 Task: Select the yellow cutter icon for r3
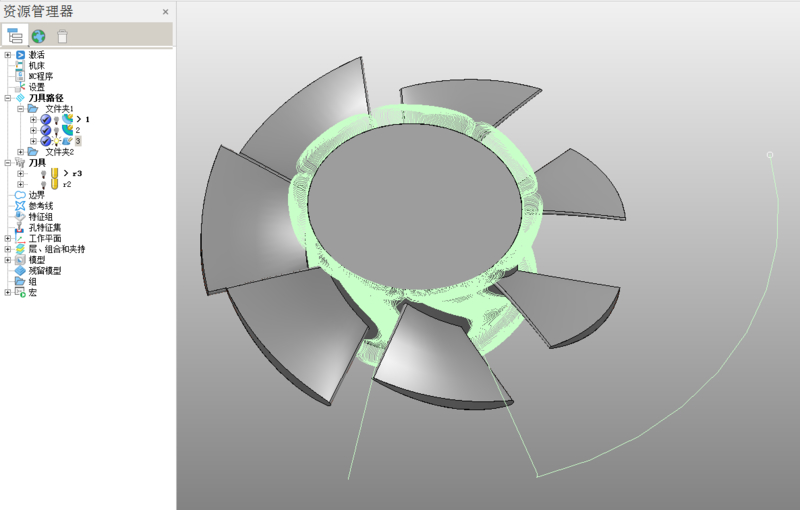(x=55, y=173)
